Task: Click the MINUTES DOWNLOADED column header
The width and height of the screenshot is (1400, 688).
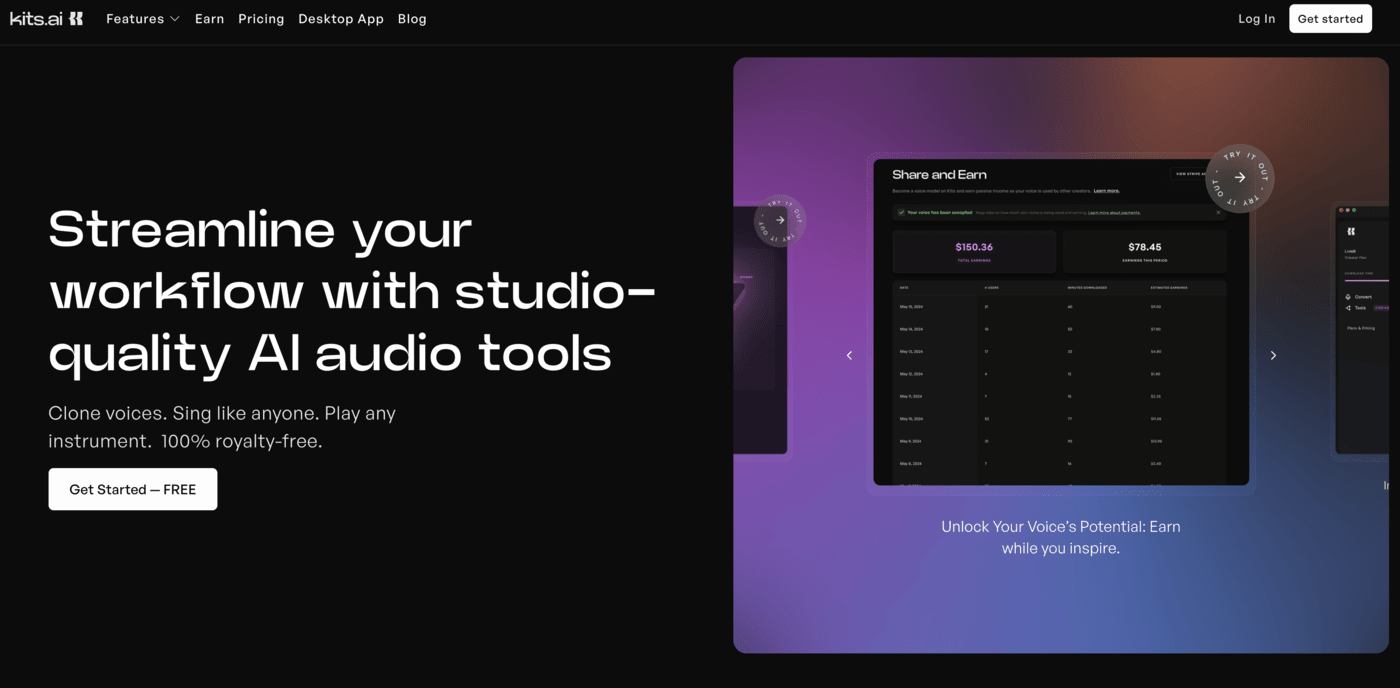Action: click(1087, 288)
